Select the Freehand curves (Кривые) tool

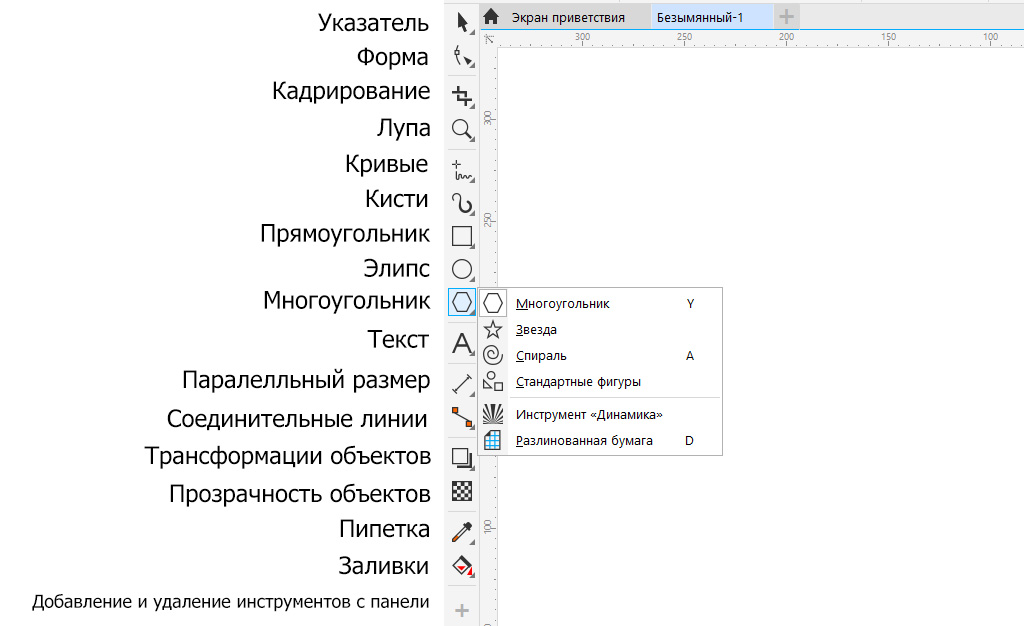pyautogui.click(x=461, y=168)
